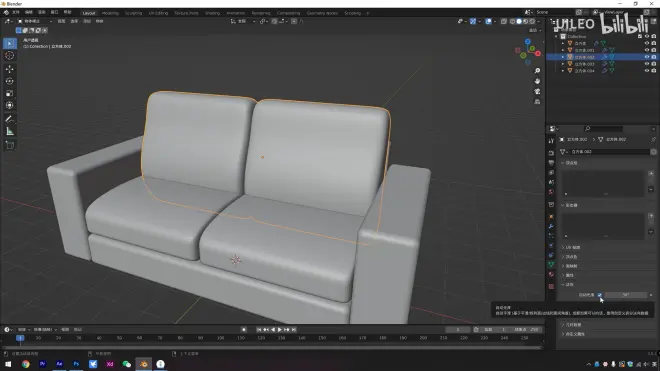Viewport: 660px width, 371px height.
Task: Open the Output properties tab
Action: pos(551,163)
